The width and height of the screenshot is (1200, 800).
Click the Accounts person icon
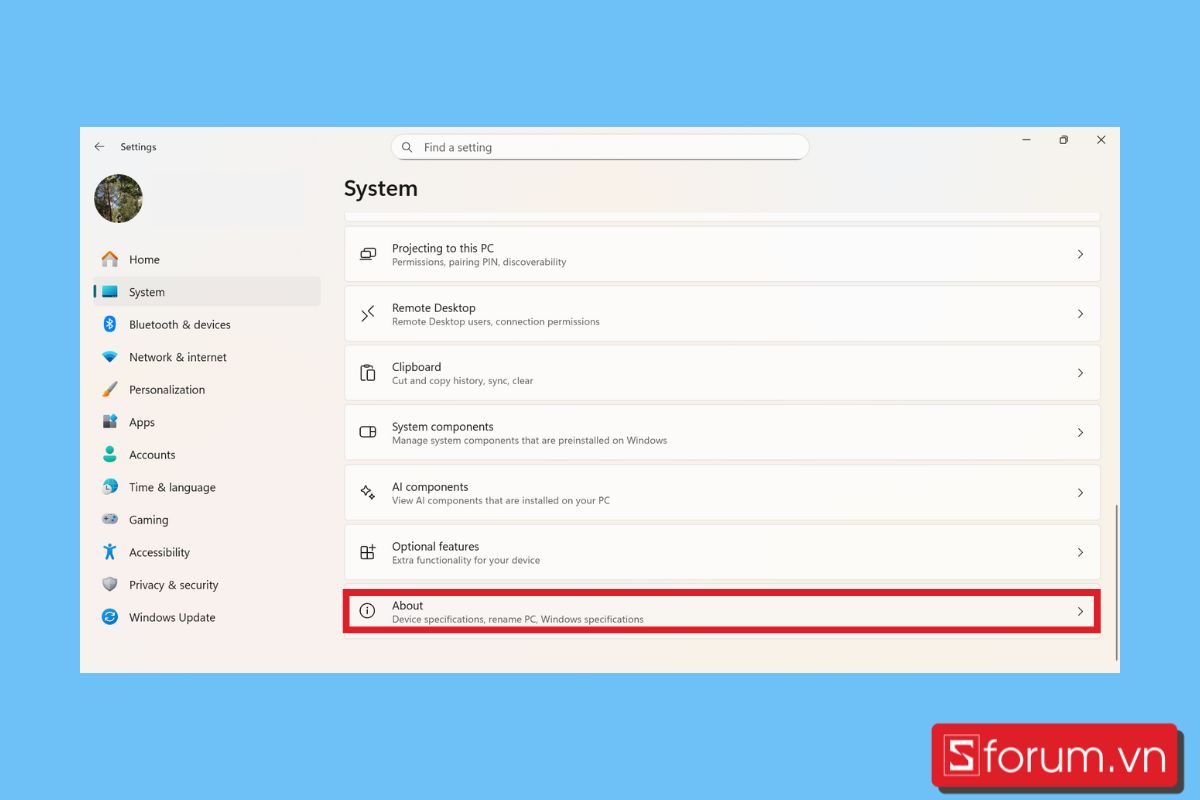(110, 454)
